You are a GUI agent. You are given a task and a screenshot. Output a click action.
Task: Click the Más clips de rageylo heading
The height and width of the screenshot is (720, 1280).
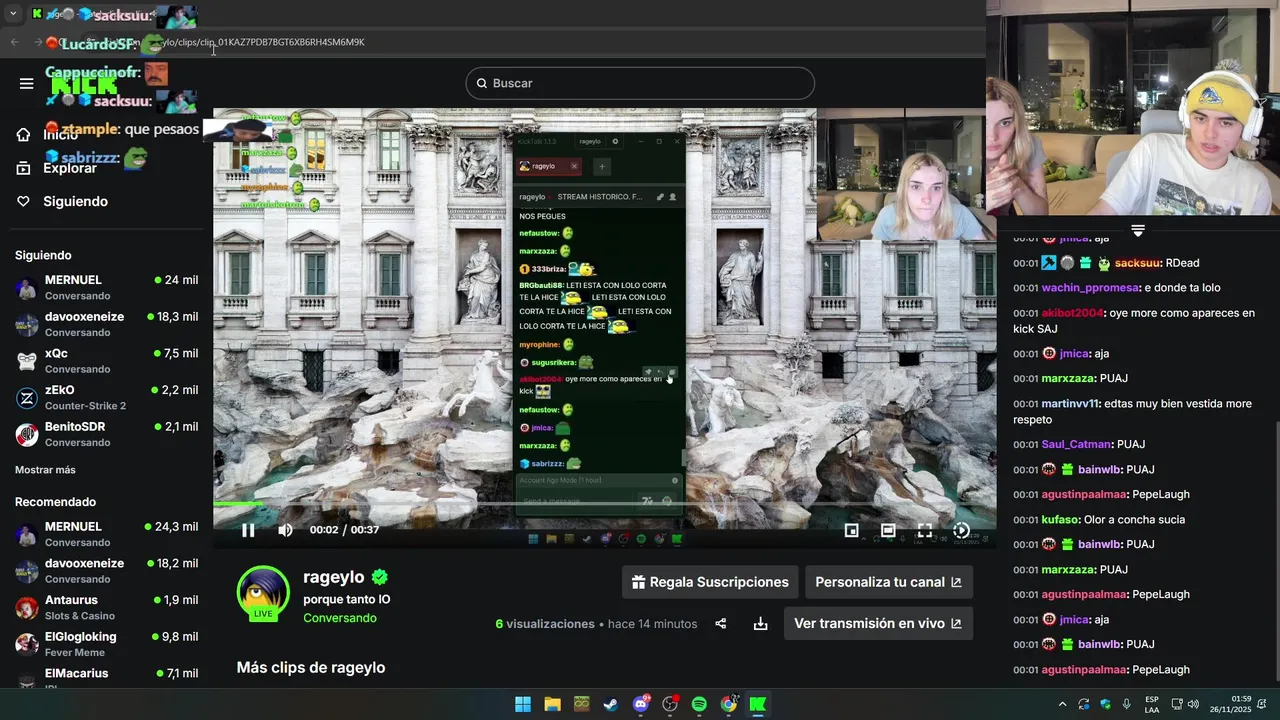click(x=311, y=667)
